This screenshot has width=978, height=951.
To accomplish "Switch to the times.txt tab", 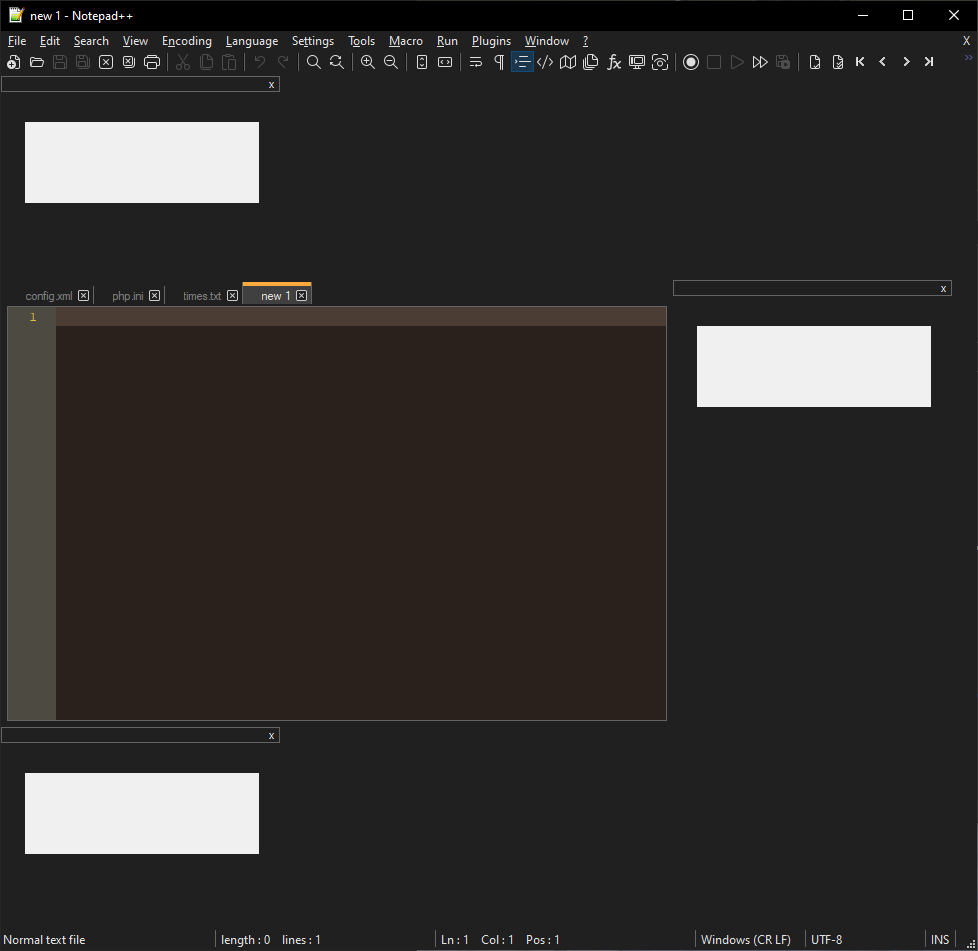I will (202, 296).
